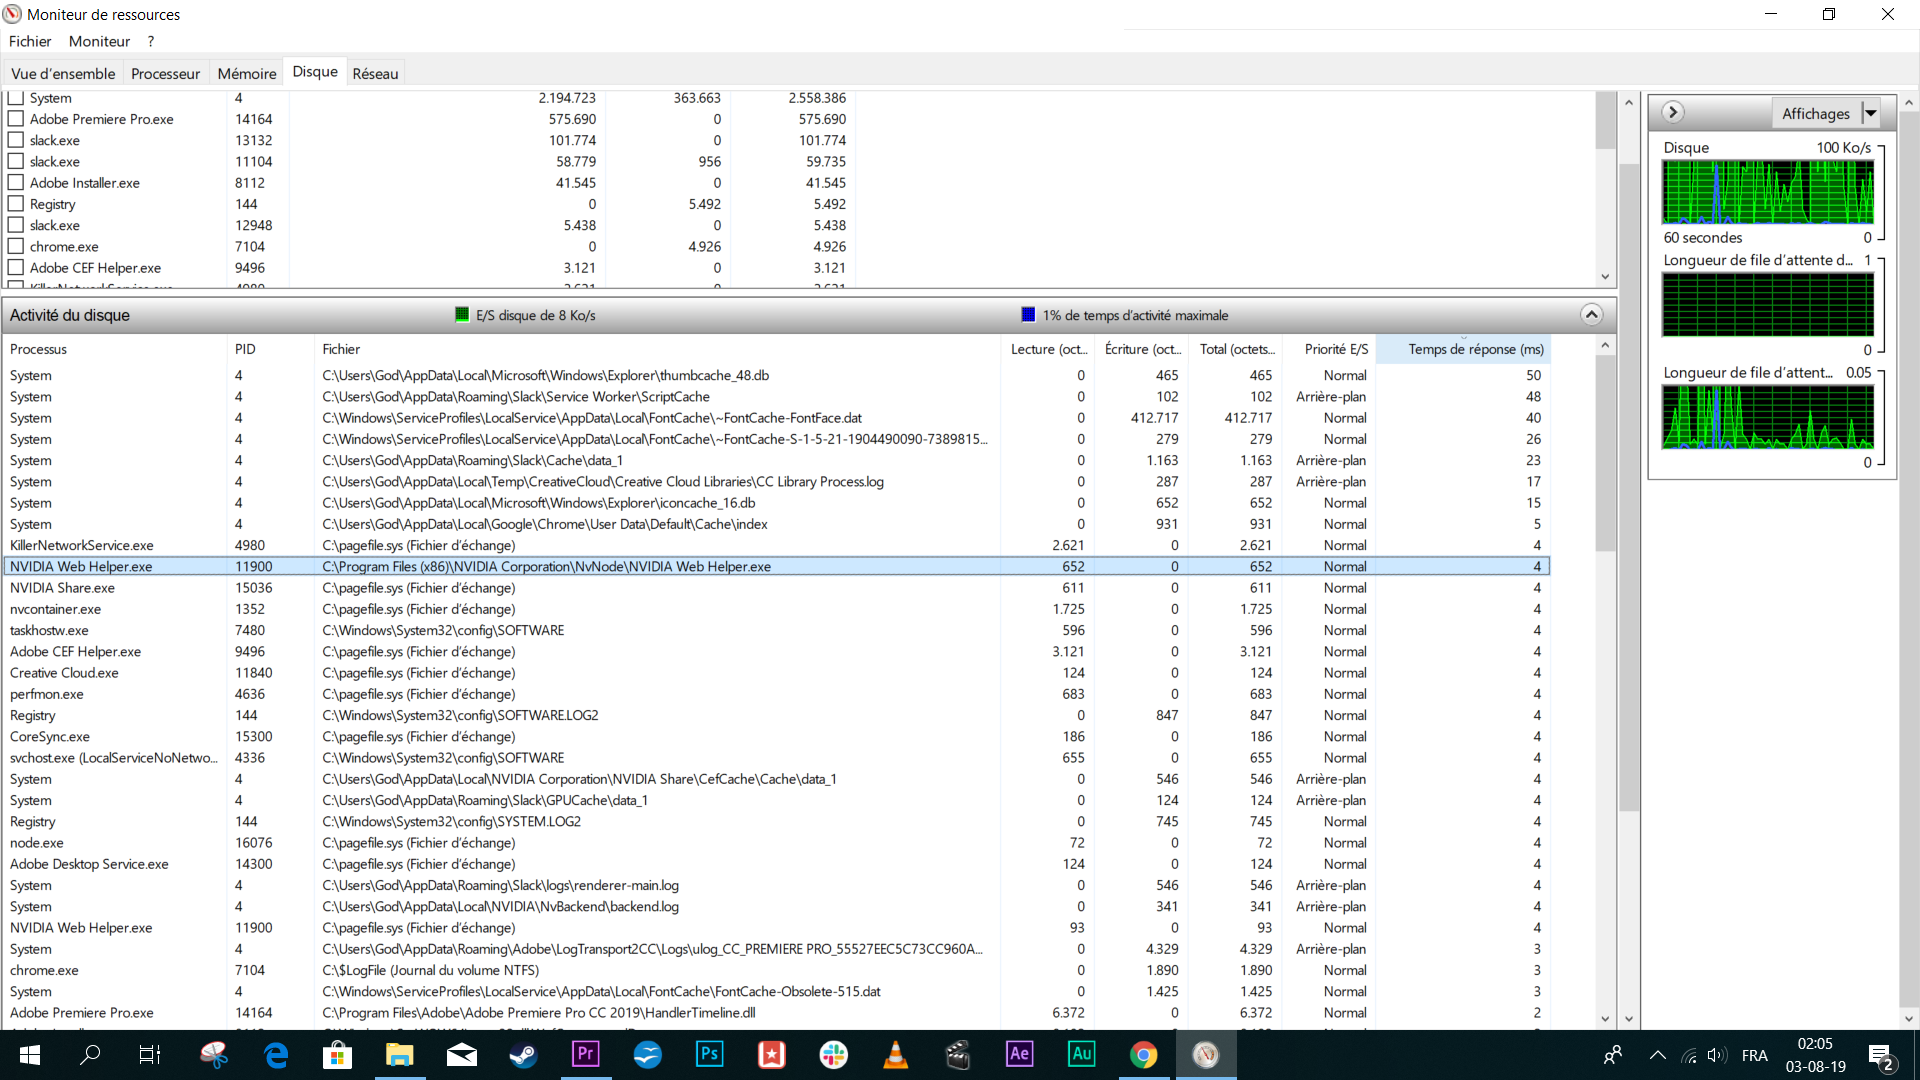Launch Adobe Photoshop from taskbar
Image resolution: width=1920 pixels, height=1080 pixels.
710,1055
